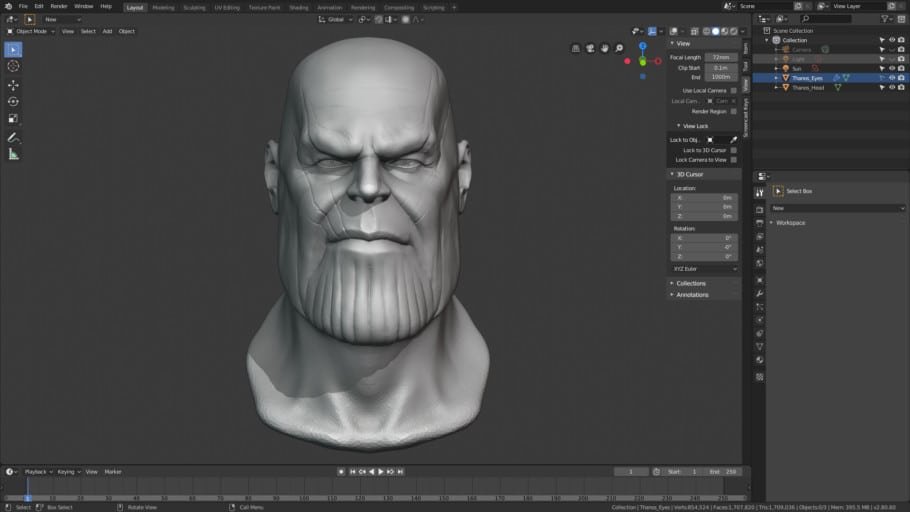Open the Playback dropdown in timeline

38,473
